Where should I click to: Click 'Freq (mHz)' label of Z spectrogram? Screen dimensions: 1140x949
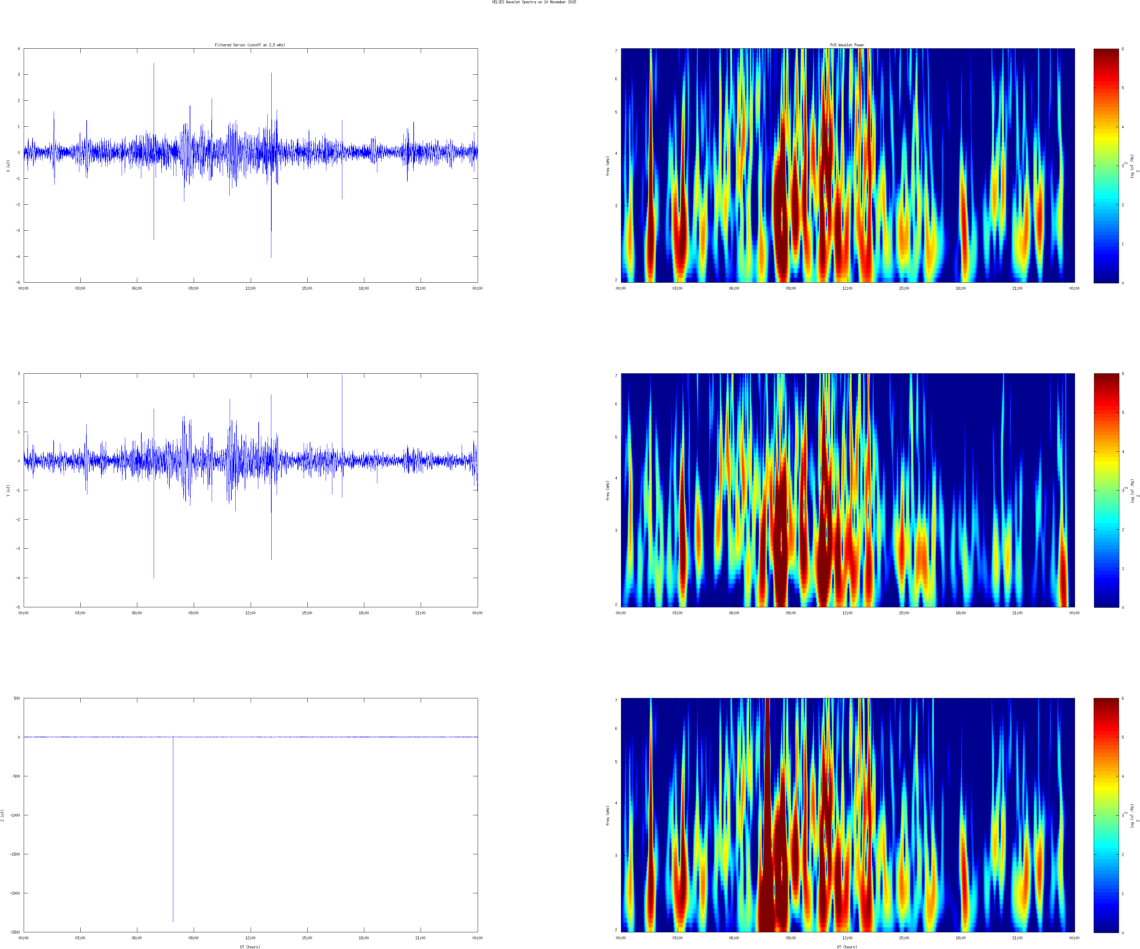click(x=607, y=814)
